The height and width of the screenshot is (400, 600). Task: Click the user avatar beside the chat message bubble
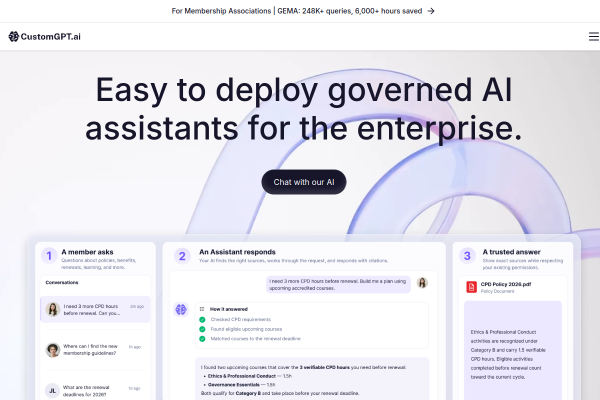click(x=422, y=283)
